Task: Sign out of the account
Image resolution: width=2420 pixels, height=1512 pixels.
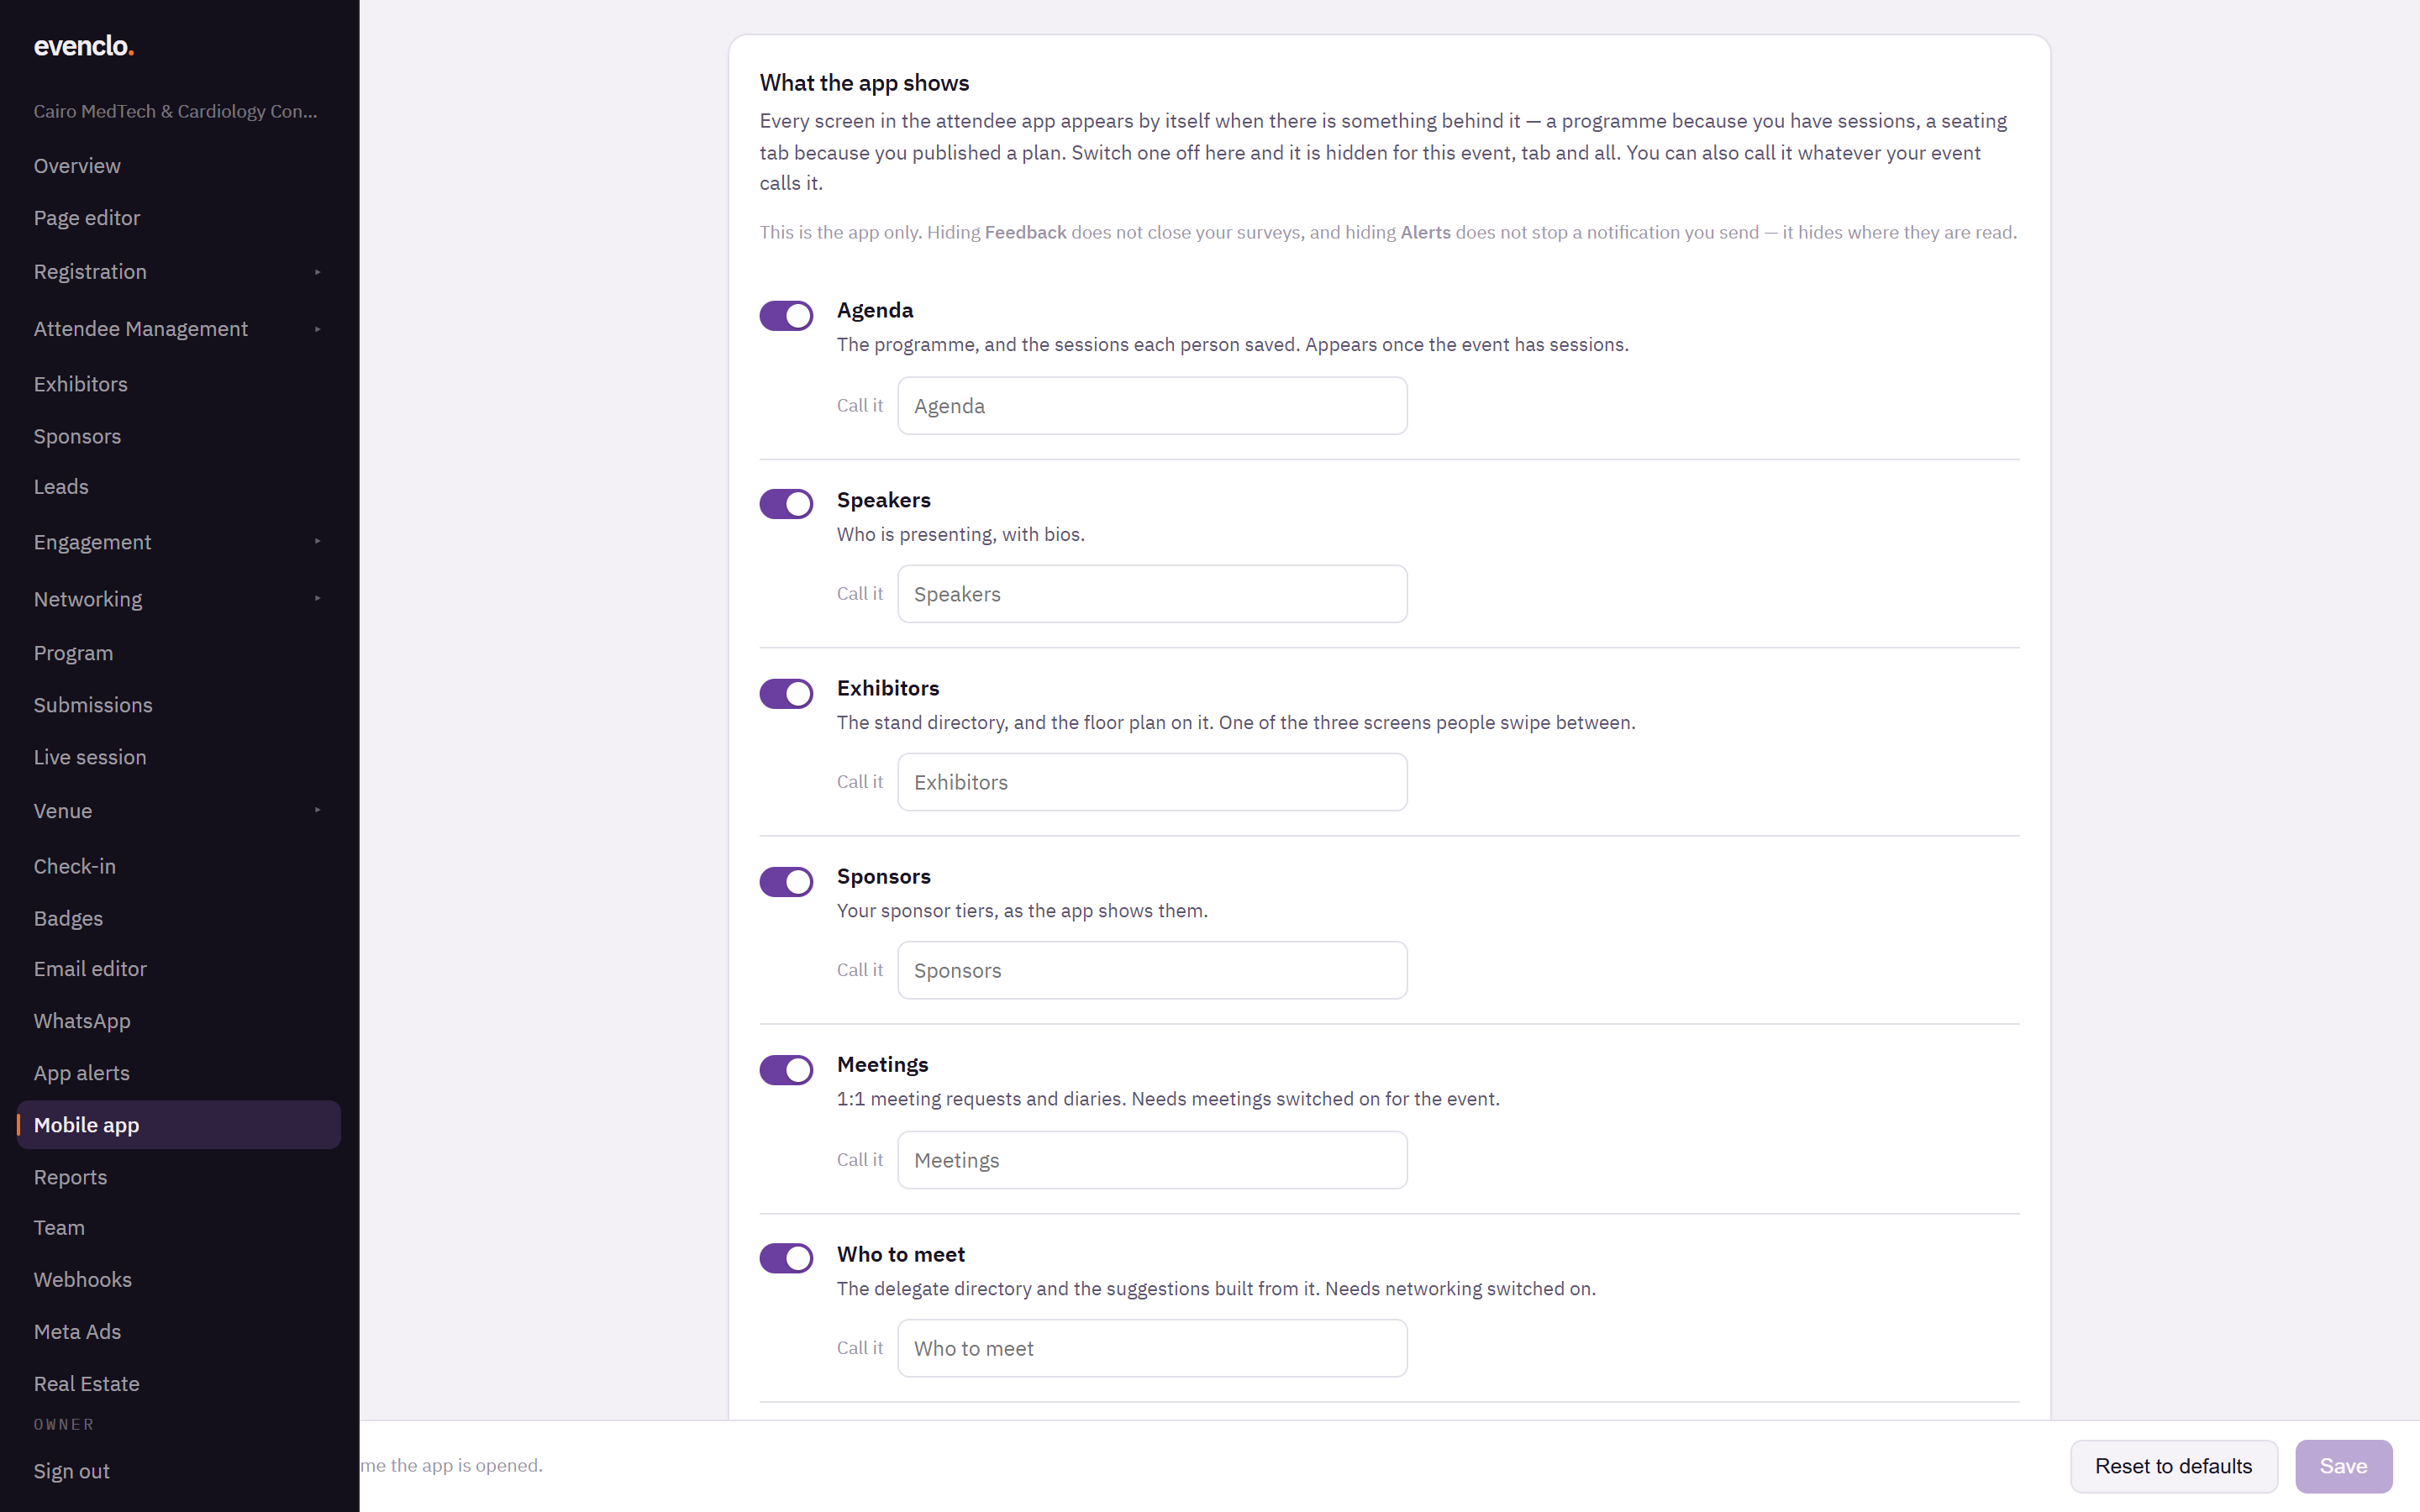Action: click(x=72, y=1471)
